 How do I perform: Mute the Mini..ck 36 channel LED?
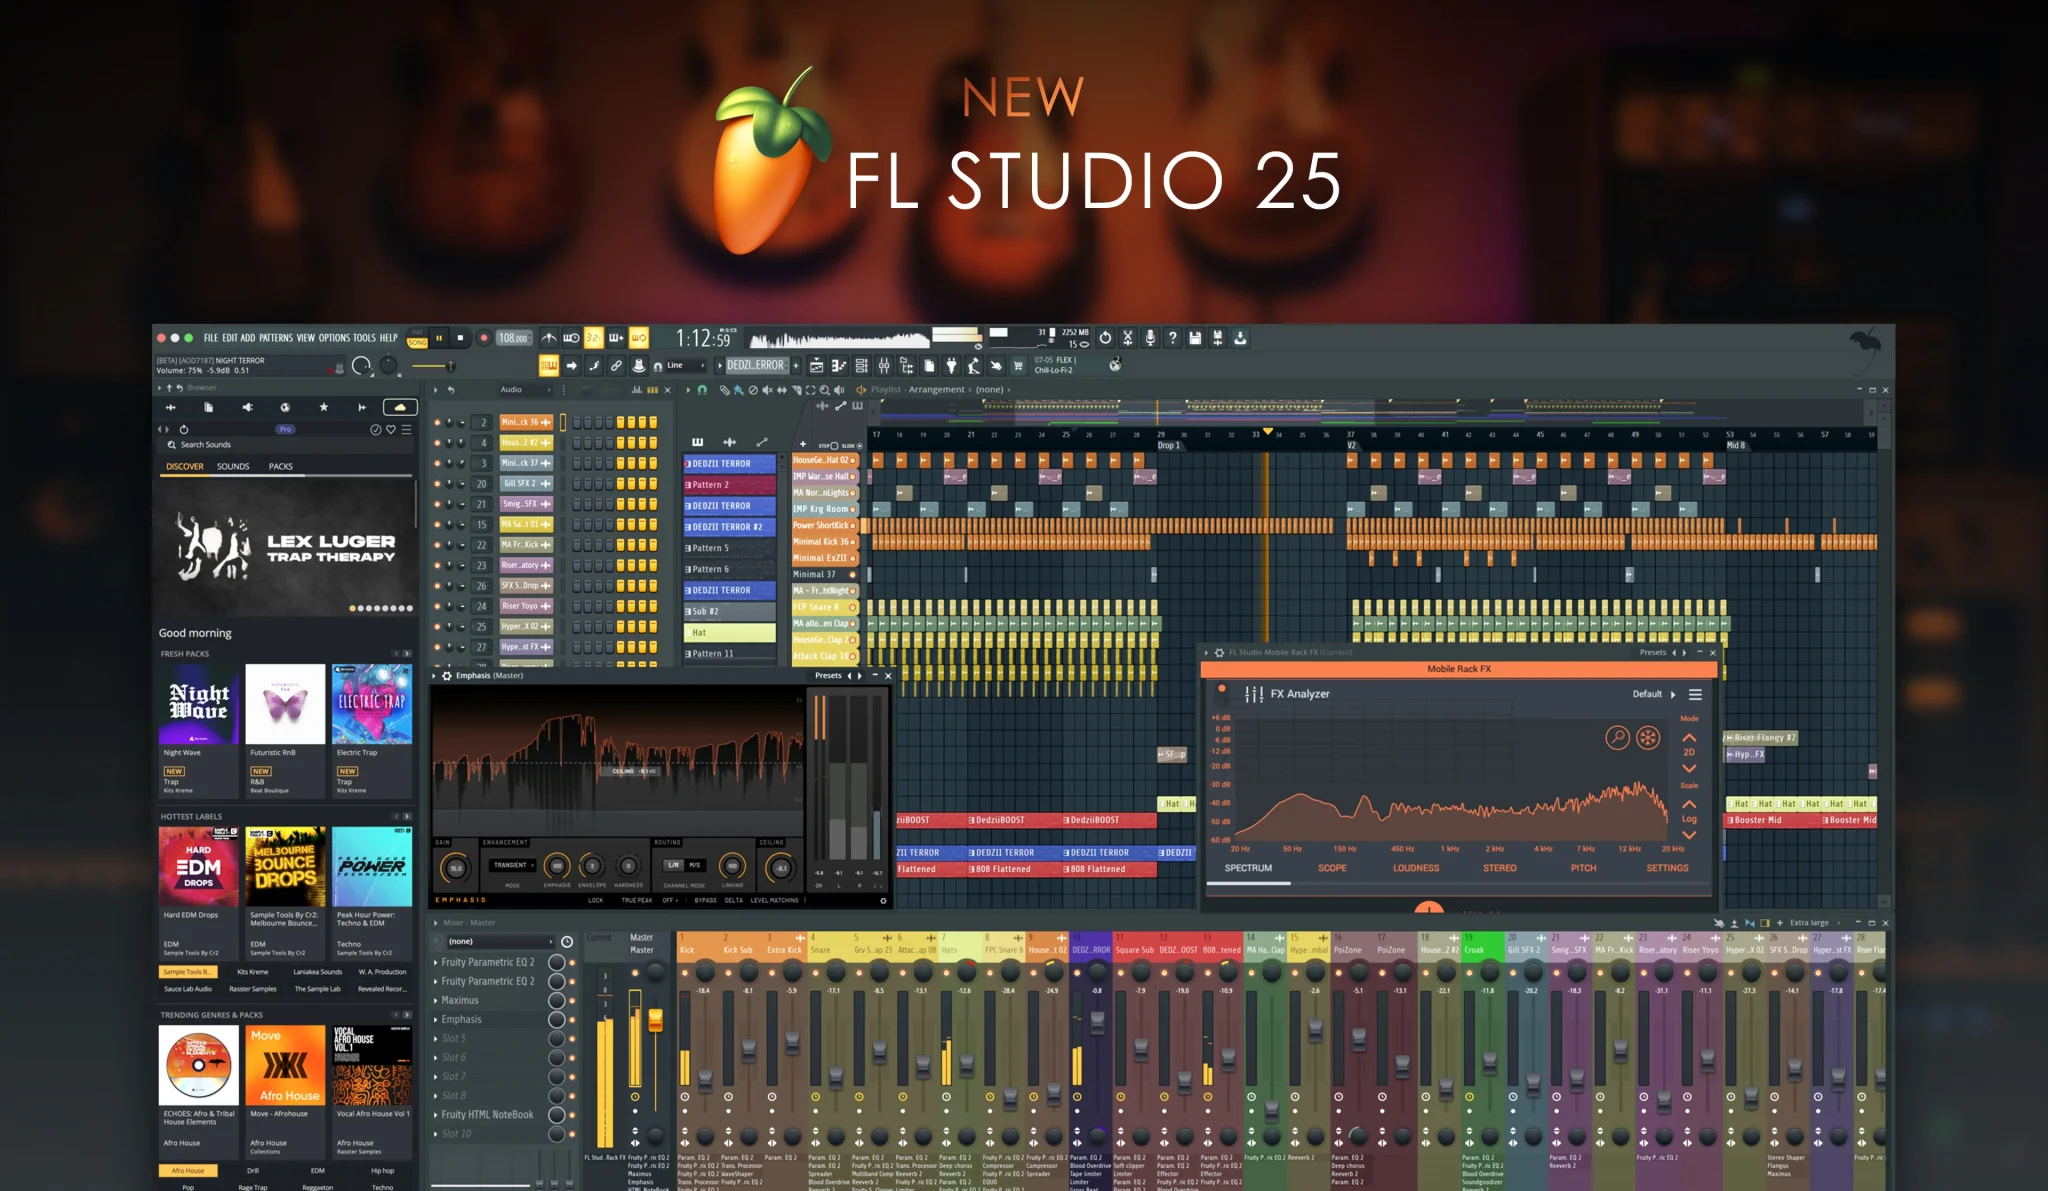[x=437, y=422]
